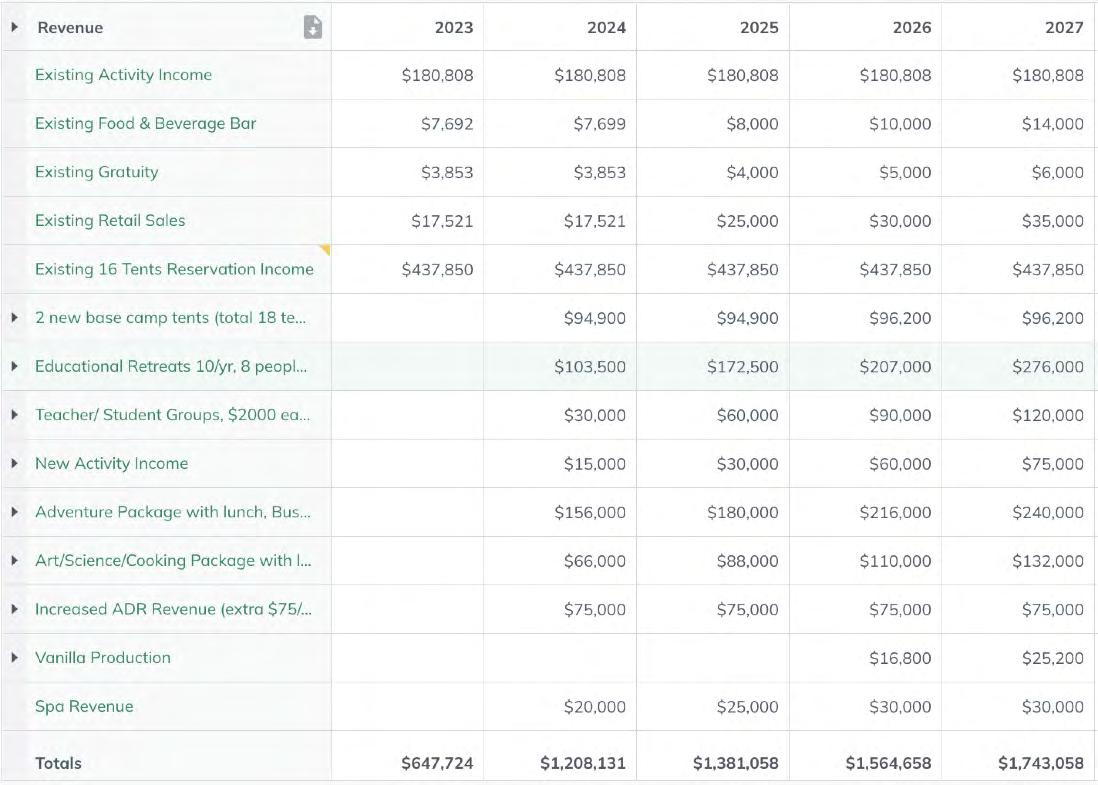Expand the Educational Retreats row
Image resolution: width=1098 pixels, height=785 pixels.
pyautogui.click(x=15, y=366)
